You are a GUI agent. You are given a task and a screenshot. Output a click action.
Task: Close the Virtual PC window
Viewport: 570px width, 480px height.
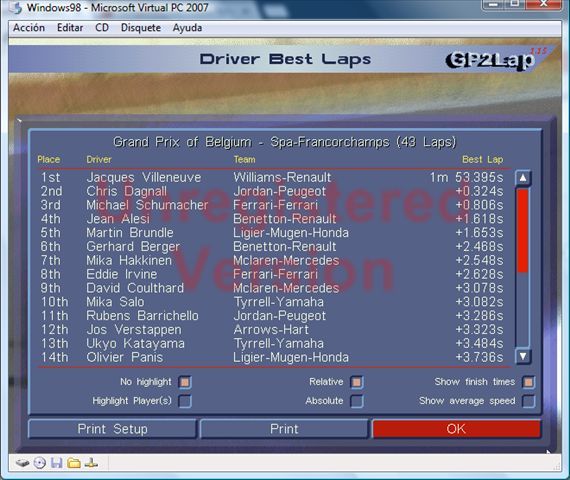(x=543, y=4)
